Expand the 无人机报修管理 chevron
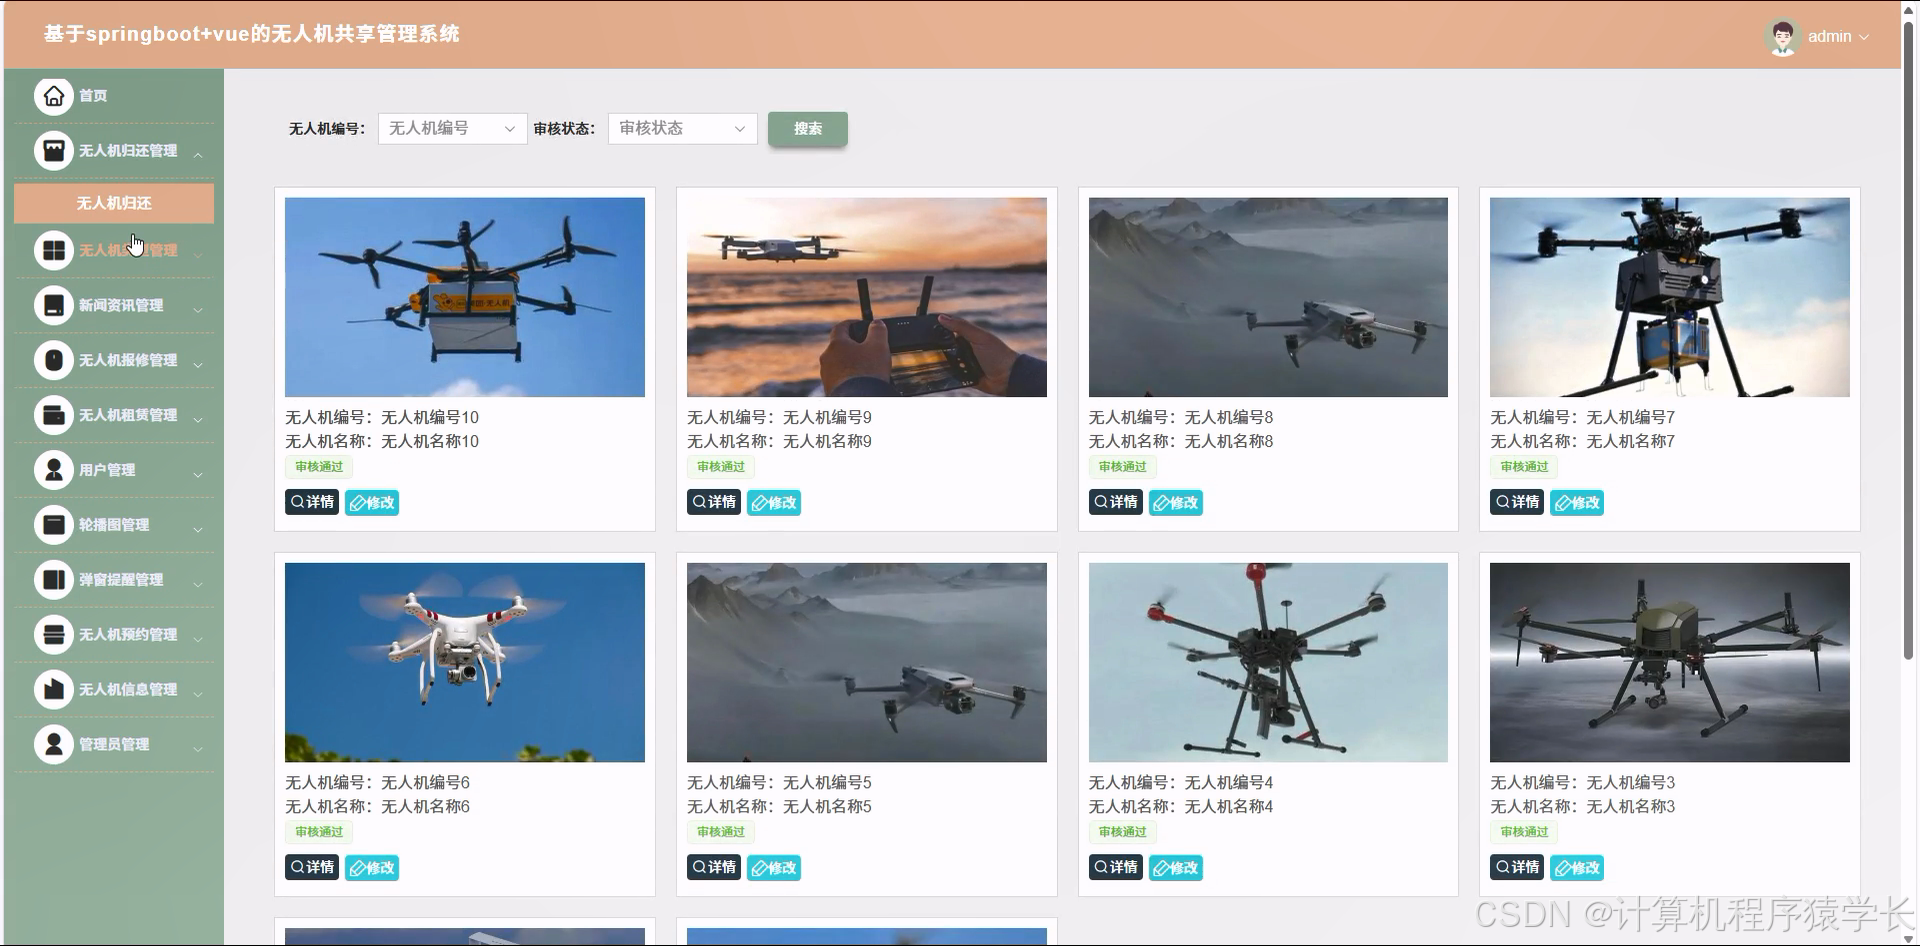This screenshot has width=1920, height=946. tap(198, 364)
